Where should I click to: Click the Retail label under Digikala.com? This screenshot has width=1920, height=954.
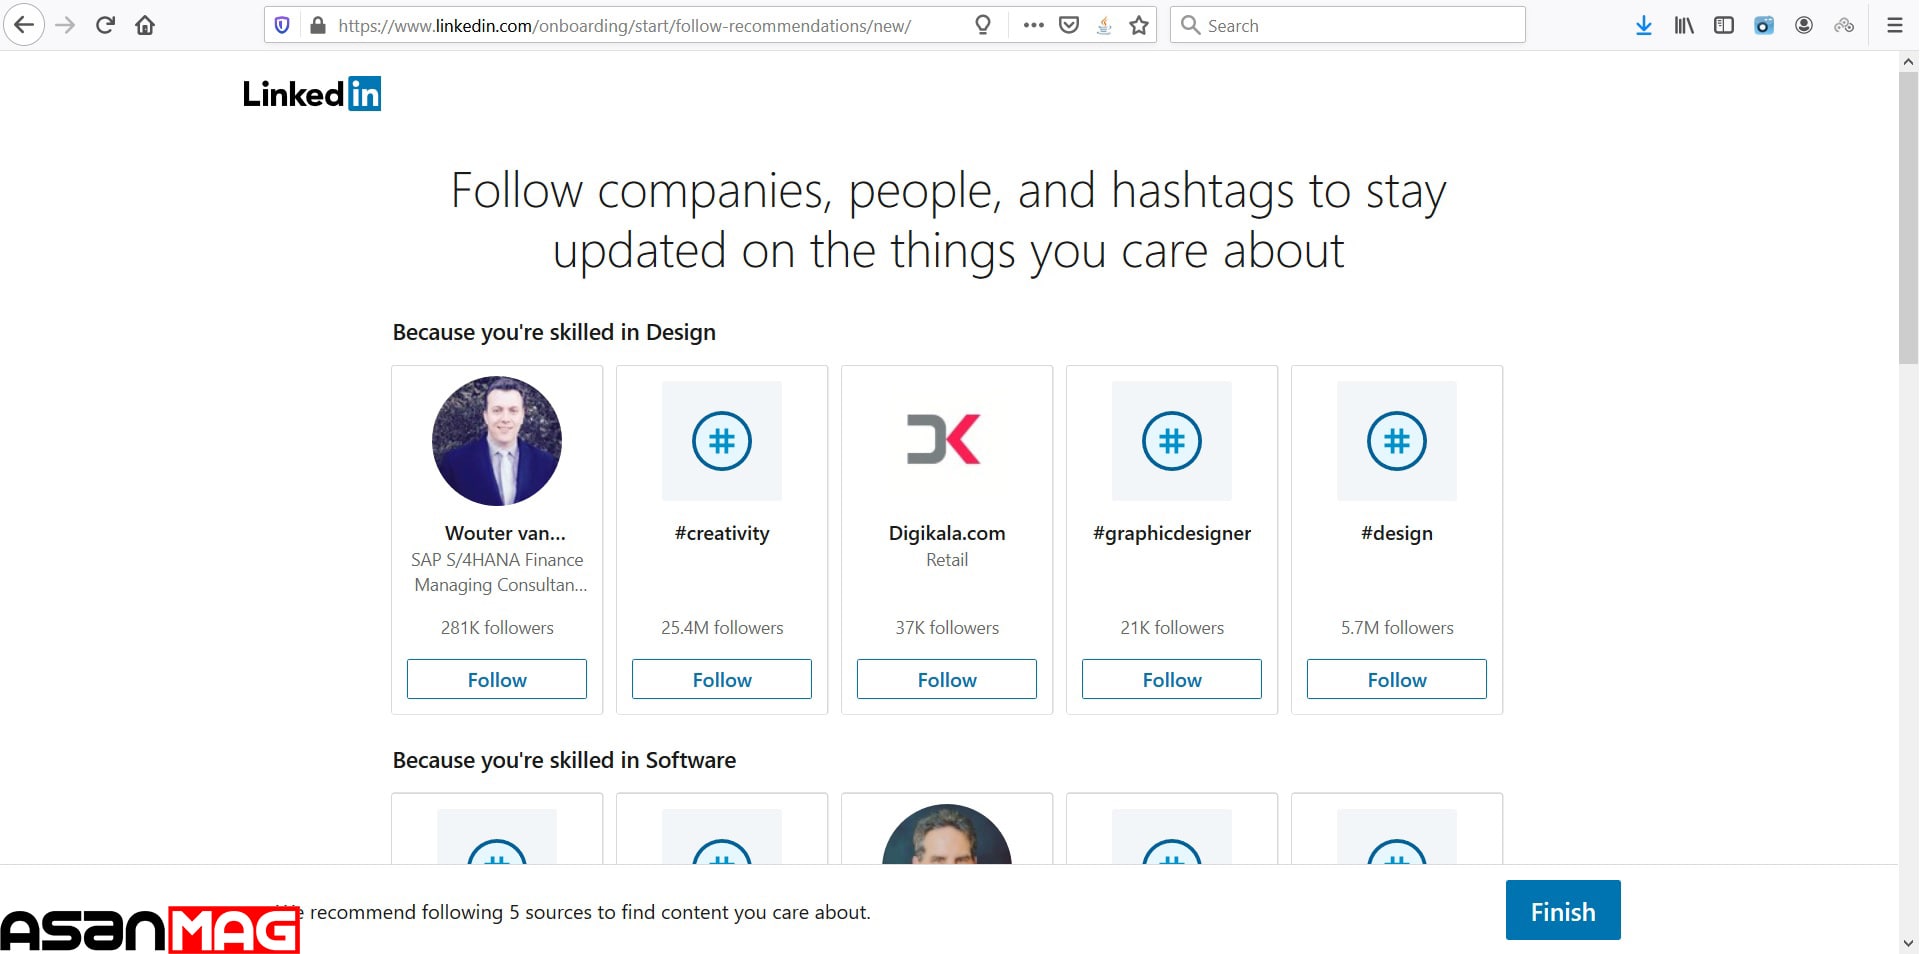pos(947,560)
